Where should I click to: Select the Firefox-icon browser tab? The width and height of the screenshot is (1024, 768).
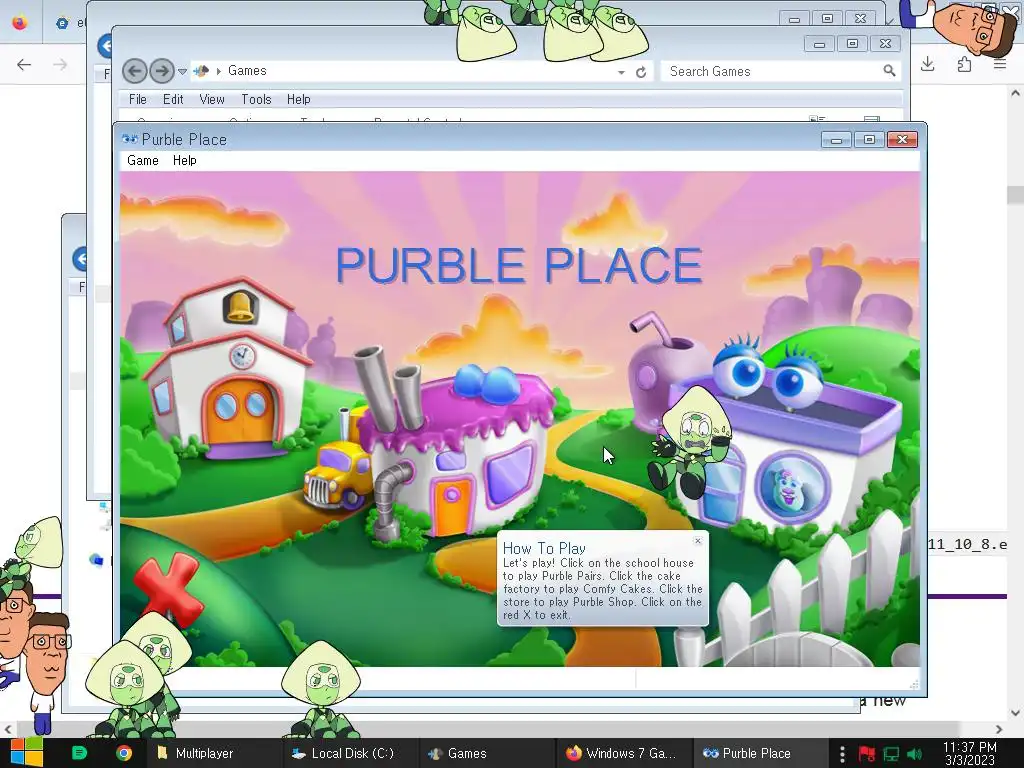point(20,23)
